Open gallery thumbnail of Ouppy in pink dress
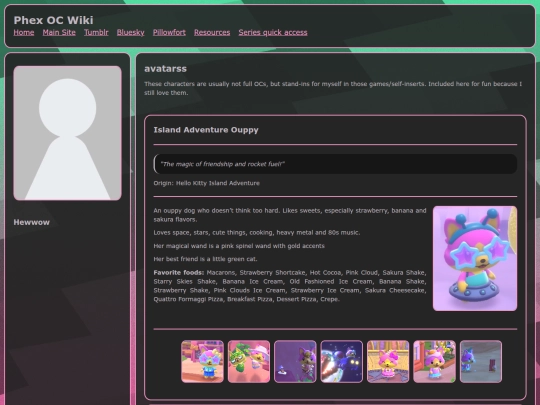The height and width of the screenshot is (405, 540). click(x=388, y=361)
